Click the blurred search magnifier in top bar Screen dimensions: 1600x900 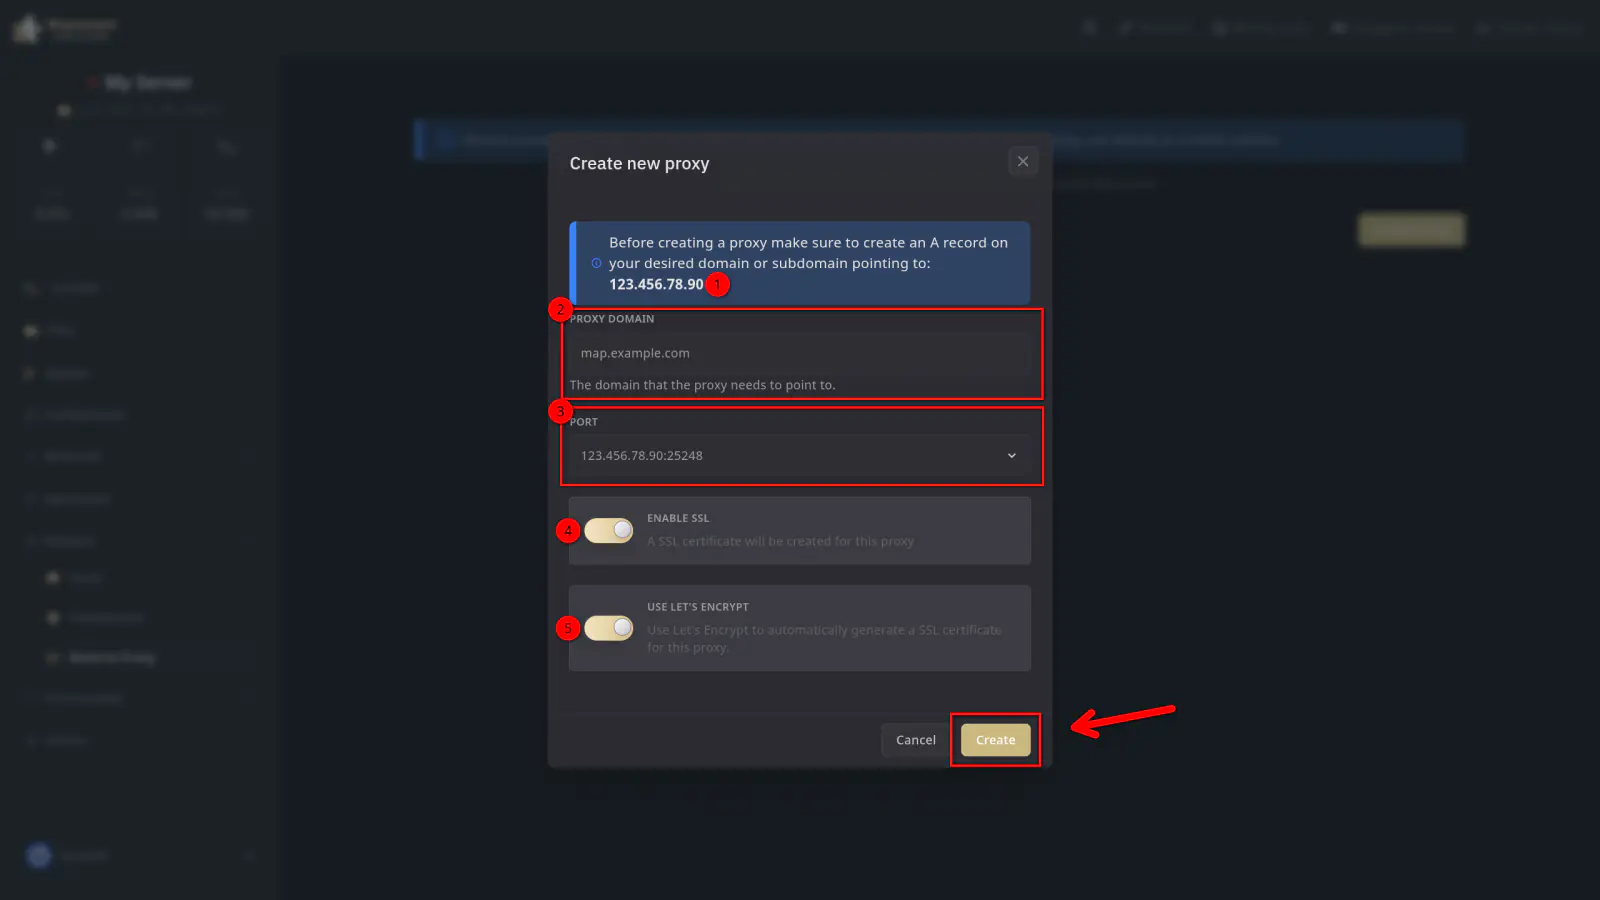[1090, 28]
